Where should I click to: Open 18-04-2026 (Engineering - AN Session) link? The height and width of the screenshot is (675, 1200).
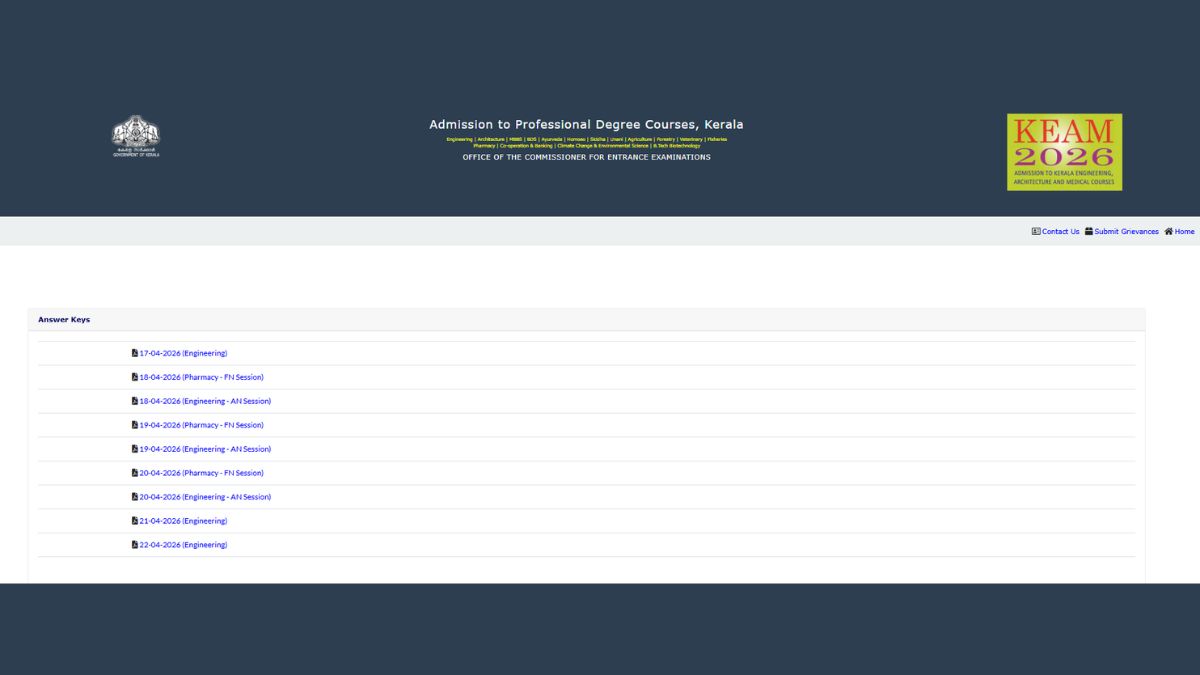pos(205,401)
